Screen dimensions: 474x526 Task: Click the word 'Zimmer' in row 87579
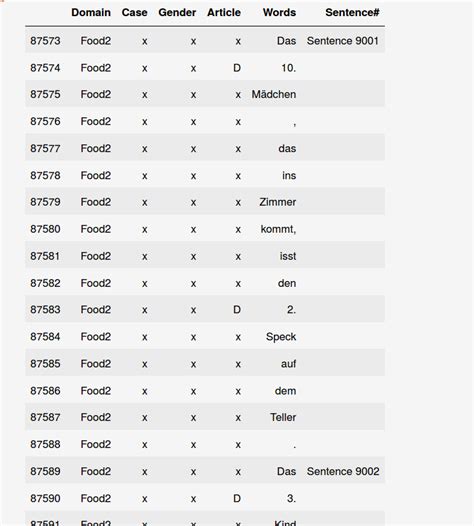(x=278, y=202)
